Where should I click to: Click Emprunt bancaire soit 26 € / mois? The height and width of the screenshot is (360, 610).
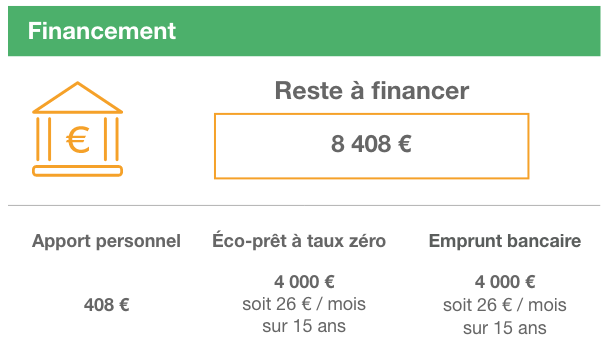pyautogui.click(x=505, y=305)
